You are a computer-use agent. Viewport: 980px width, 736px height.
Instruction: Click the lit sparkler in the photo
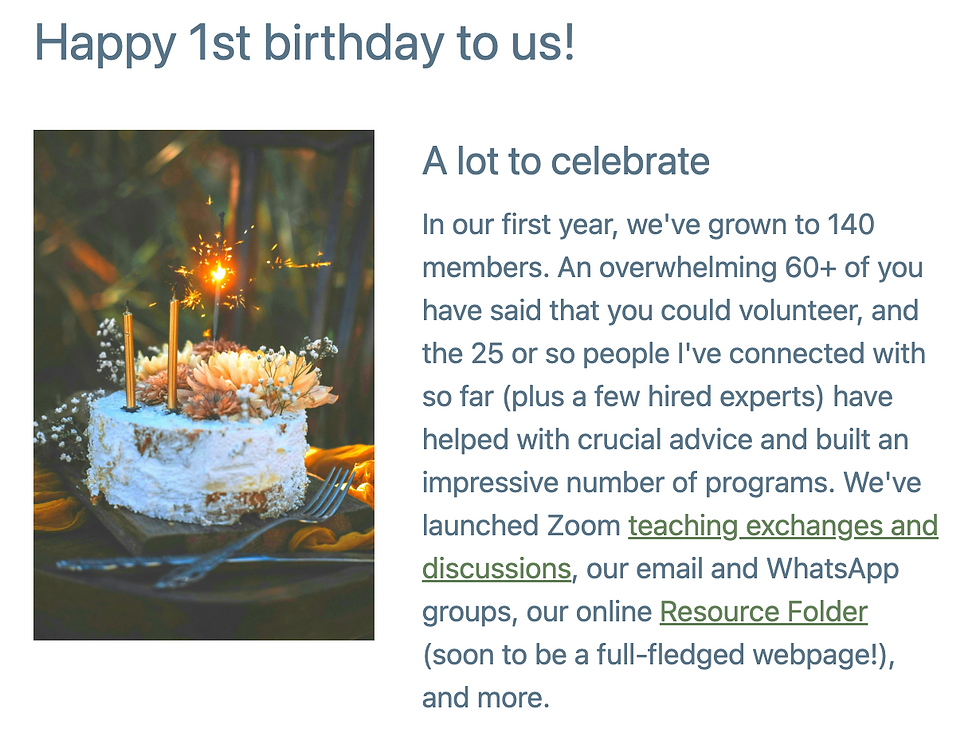coord(218,272)
